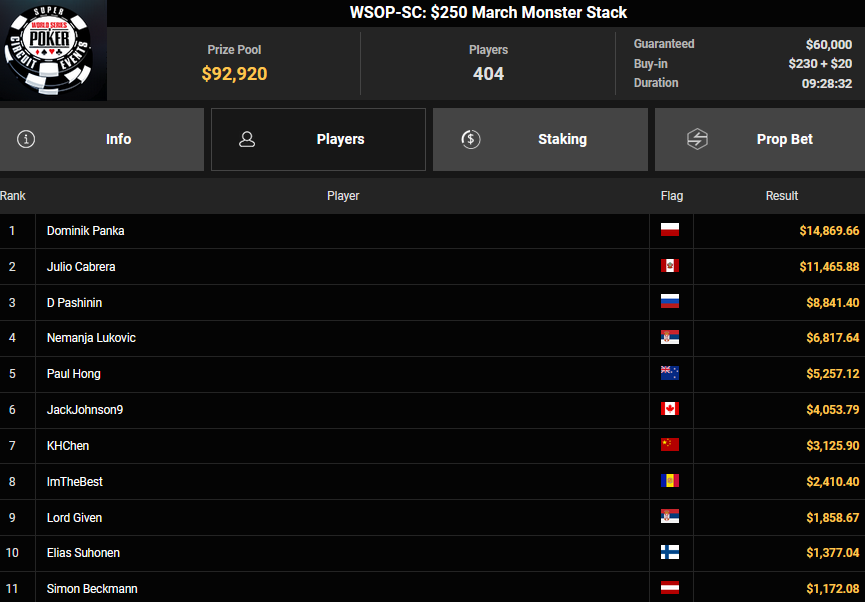Sort by the Rank column header
The image size is (865, 602).
[13, 196]
